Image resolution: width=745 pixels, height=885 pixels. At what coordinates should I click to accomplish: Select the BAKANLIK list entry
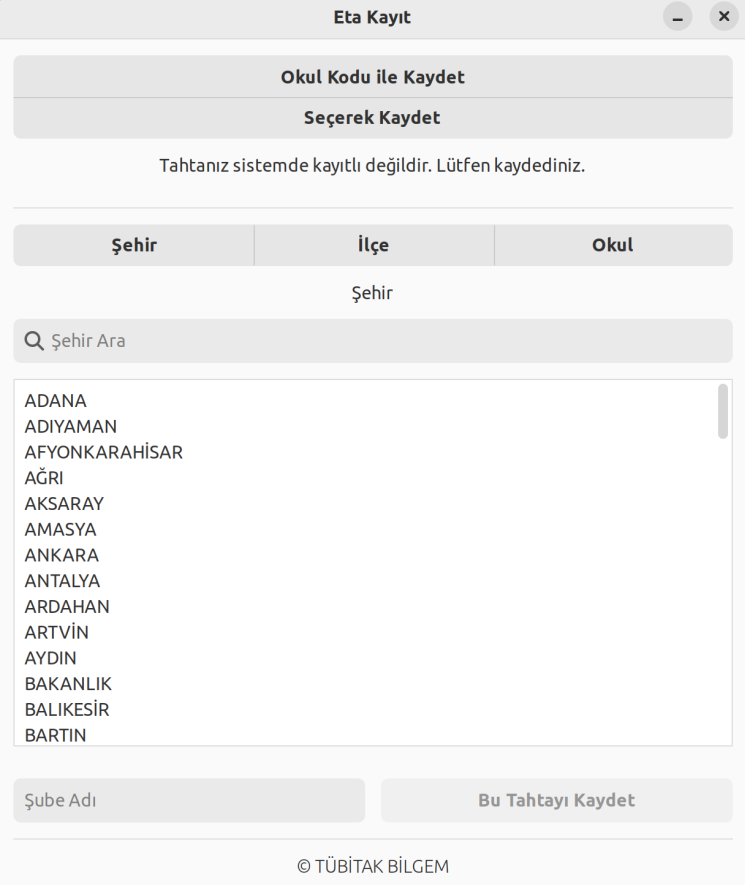coord(68,684)
